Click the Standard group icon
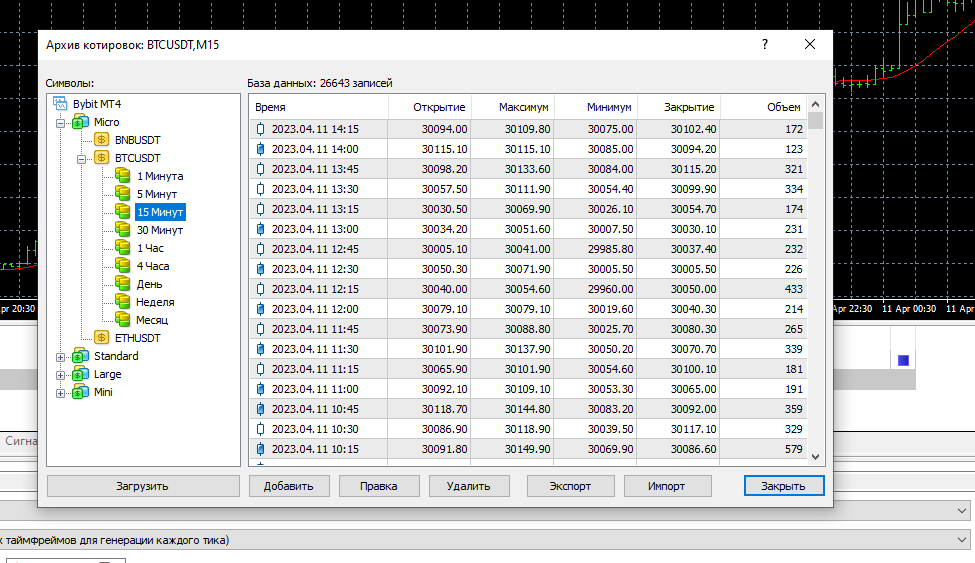Viewport: 975px width, 563px height. pyautogui.click(x=80, y=356)
